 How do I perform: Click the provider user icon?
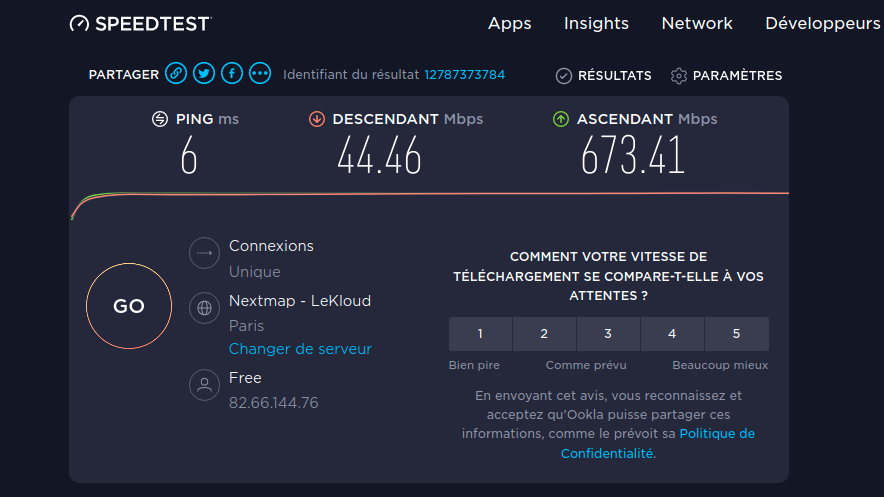click(x=204, y=385)
